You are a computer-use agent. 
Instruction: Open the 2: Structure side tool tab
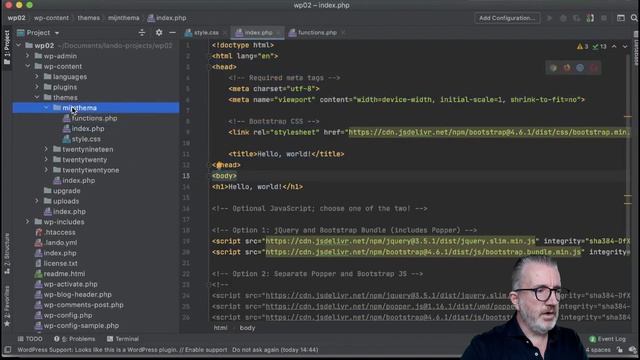pos(7,253)
